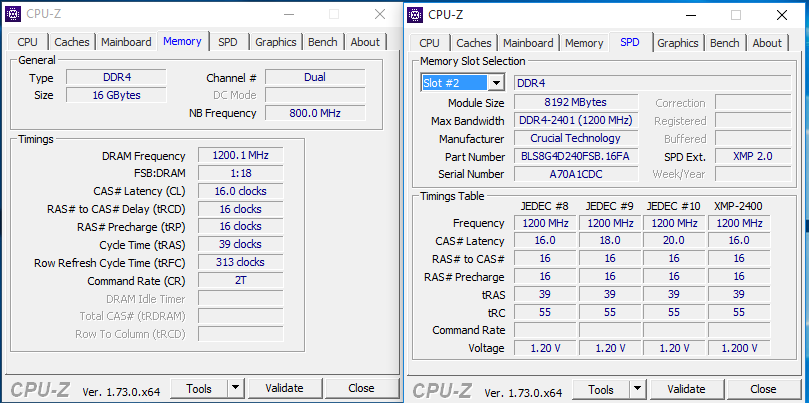Click Max Bandwidth DDR4-2401 field

tap(576, 120)
